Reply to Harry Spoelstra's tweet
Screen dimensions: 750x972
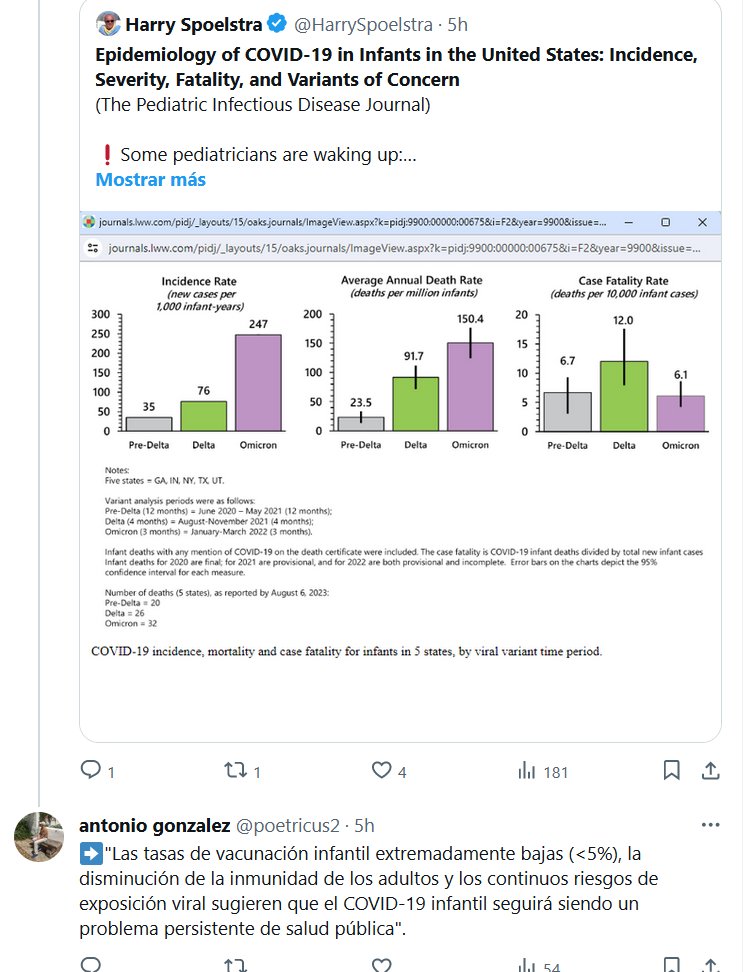click(91, 770)
